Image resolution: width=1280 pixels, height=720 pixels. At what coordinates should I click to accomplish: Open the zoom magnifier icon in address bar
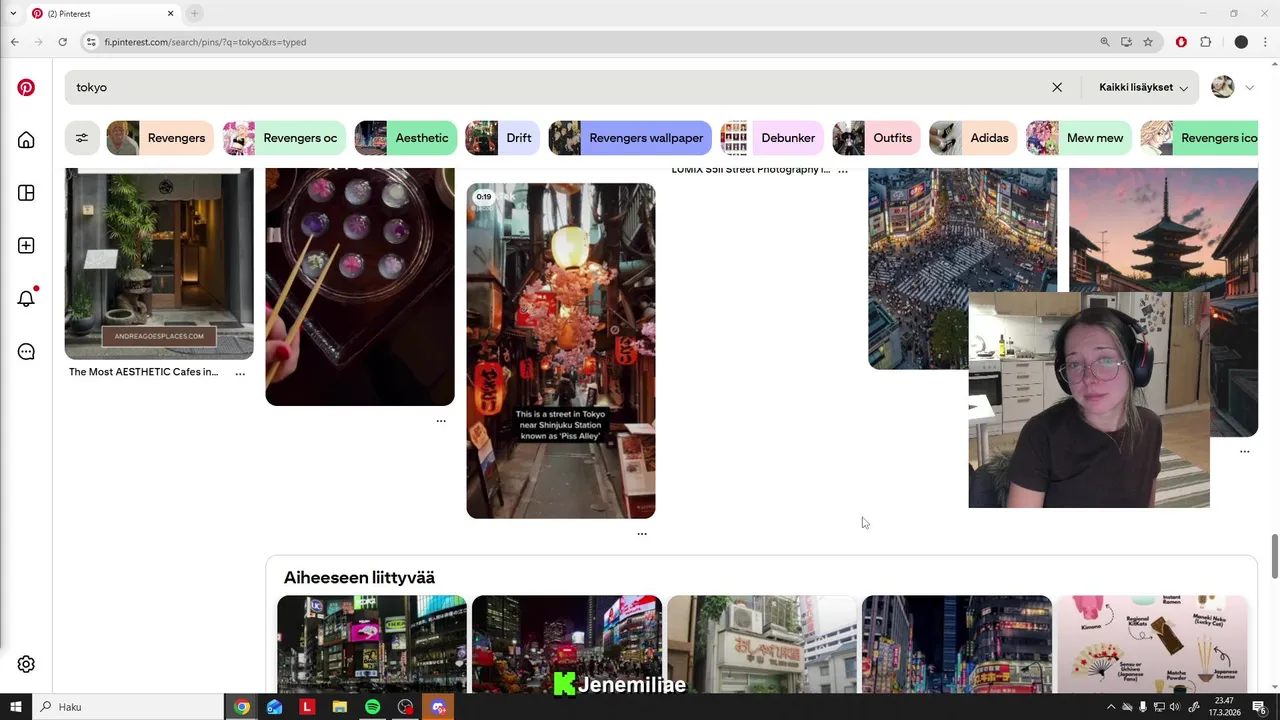(1105, 42)
